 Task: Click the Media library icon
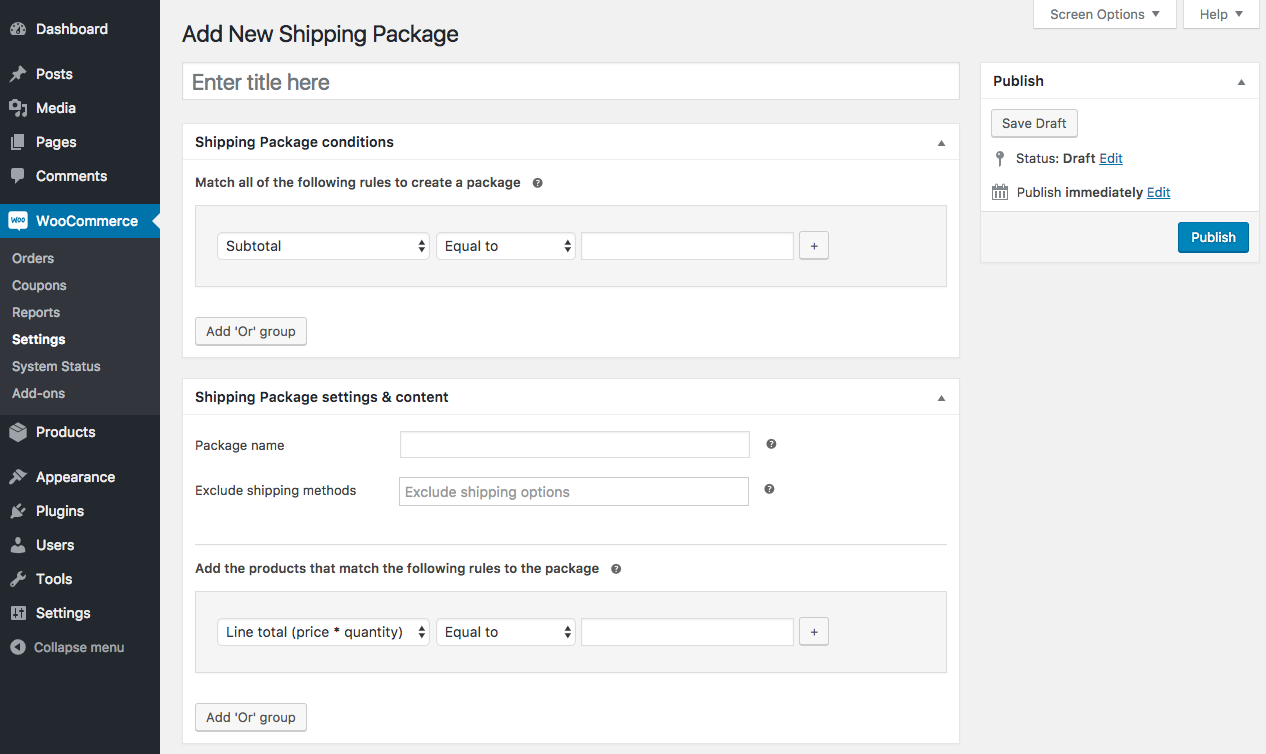[18, 108]
